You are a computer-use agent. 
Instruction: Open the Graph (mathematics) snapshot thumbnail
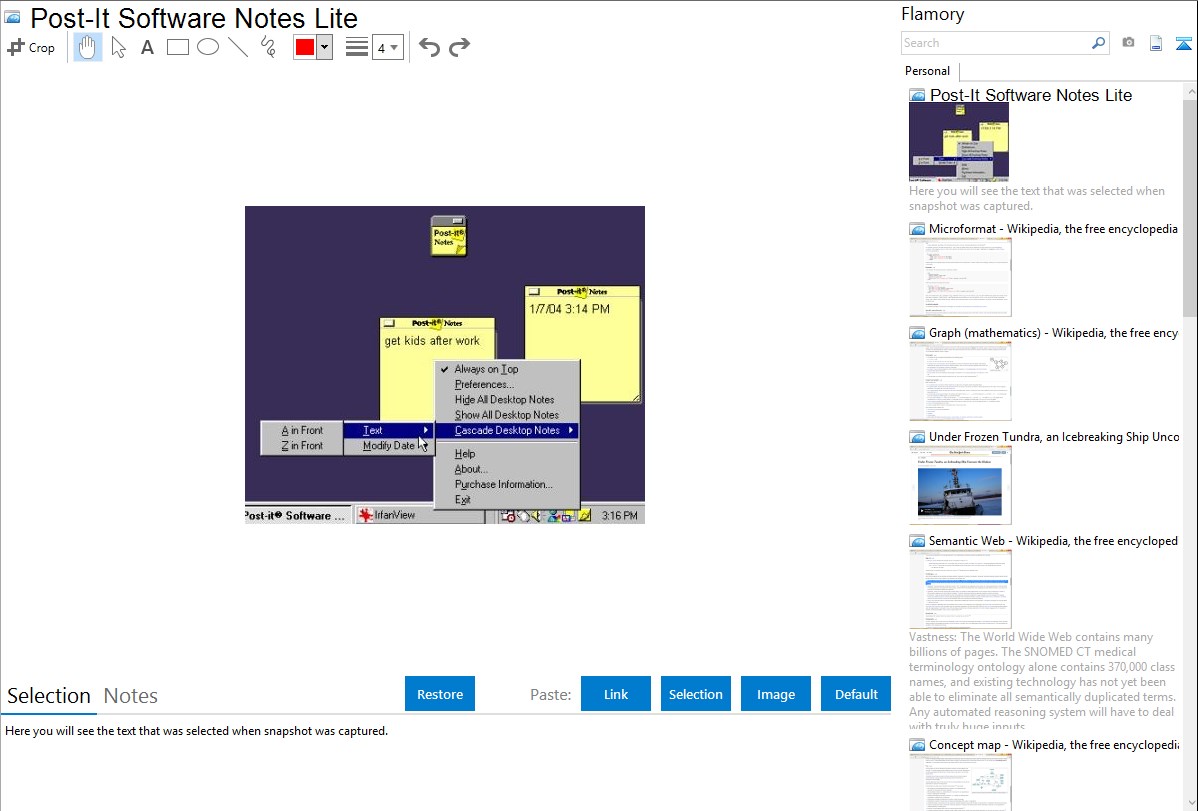click(x=960, y=381)
